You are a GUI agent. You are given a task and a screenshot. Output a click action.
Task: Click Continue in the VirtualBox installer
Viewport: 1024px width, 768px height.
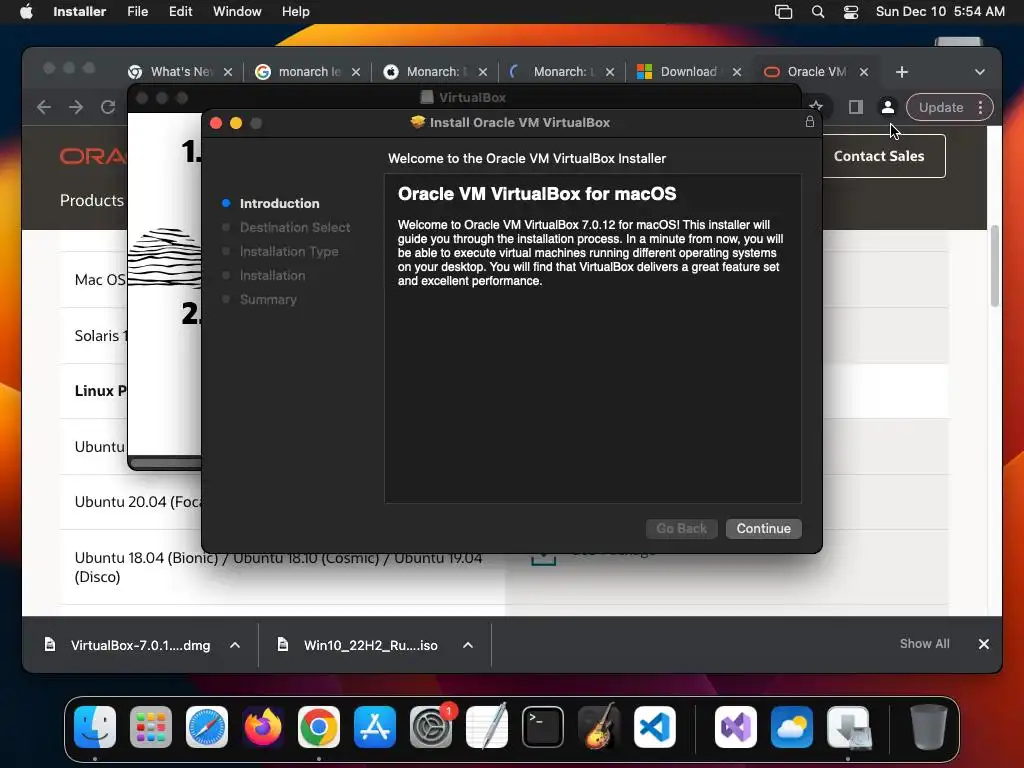(x=763, y=528)
